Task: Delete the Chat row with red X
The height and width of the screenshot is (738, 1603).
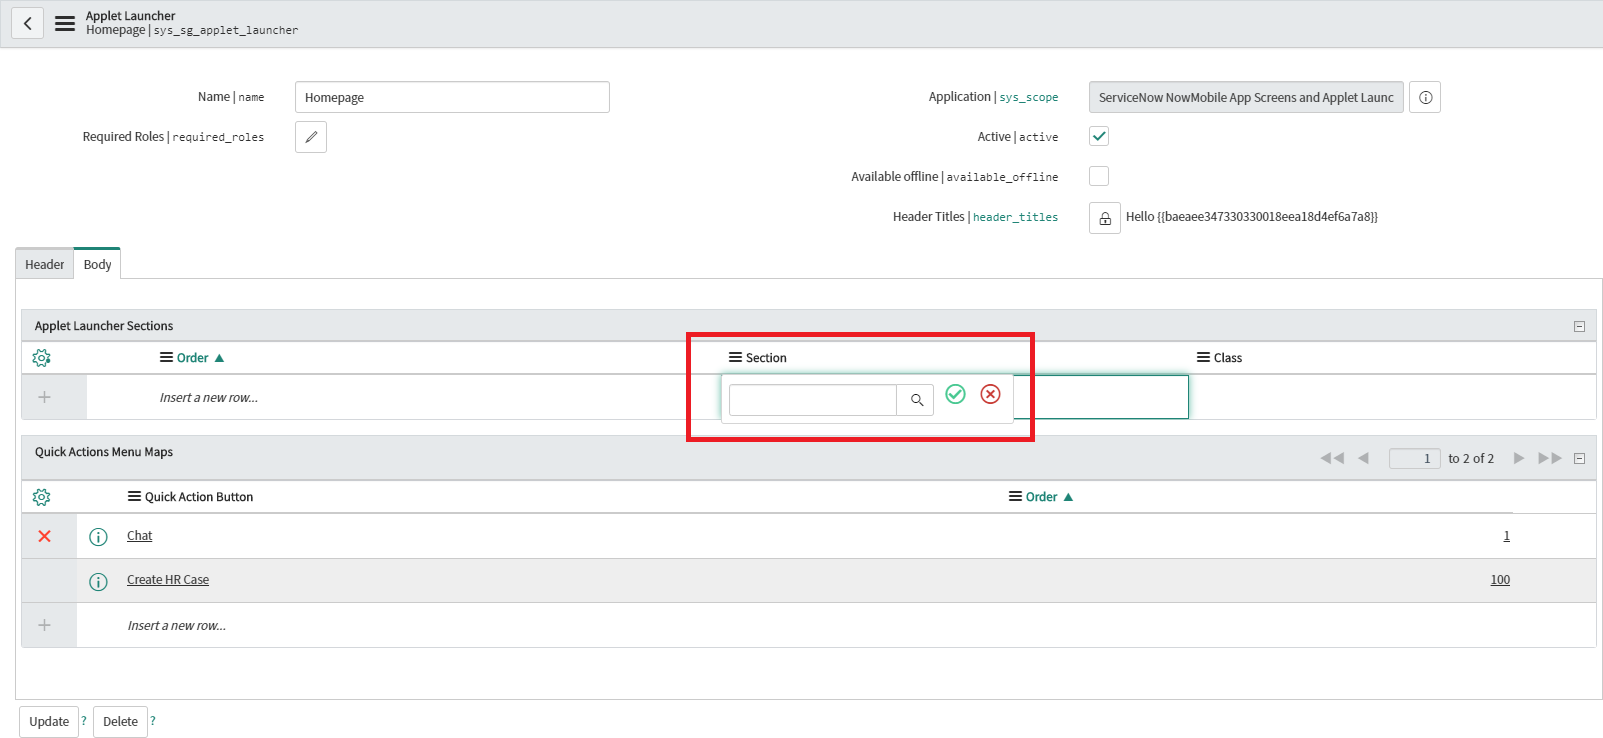Action: point(44,536)
